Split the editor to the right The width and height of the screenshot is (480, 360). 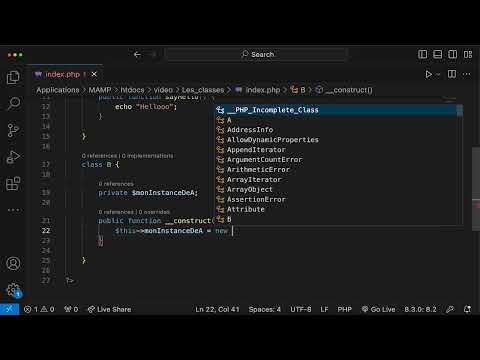click(452, 74)
